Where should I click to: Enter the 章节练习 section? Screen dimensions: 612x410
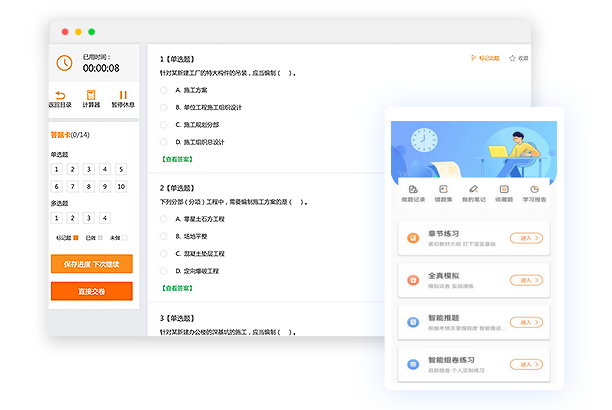point(527,238)
